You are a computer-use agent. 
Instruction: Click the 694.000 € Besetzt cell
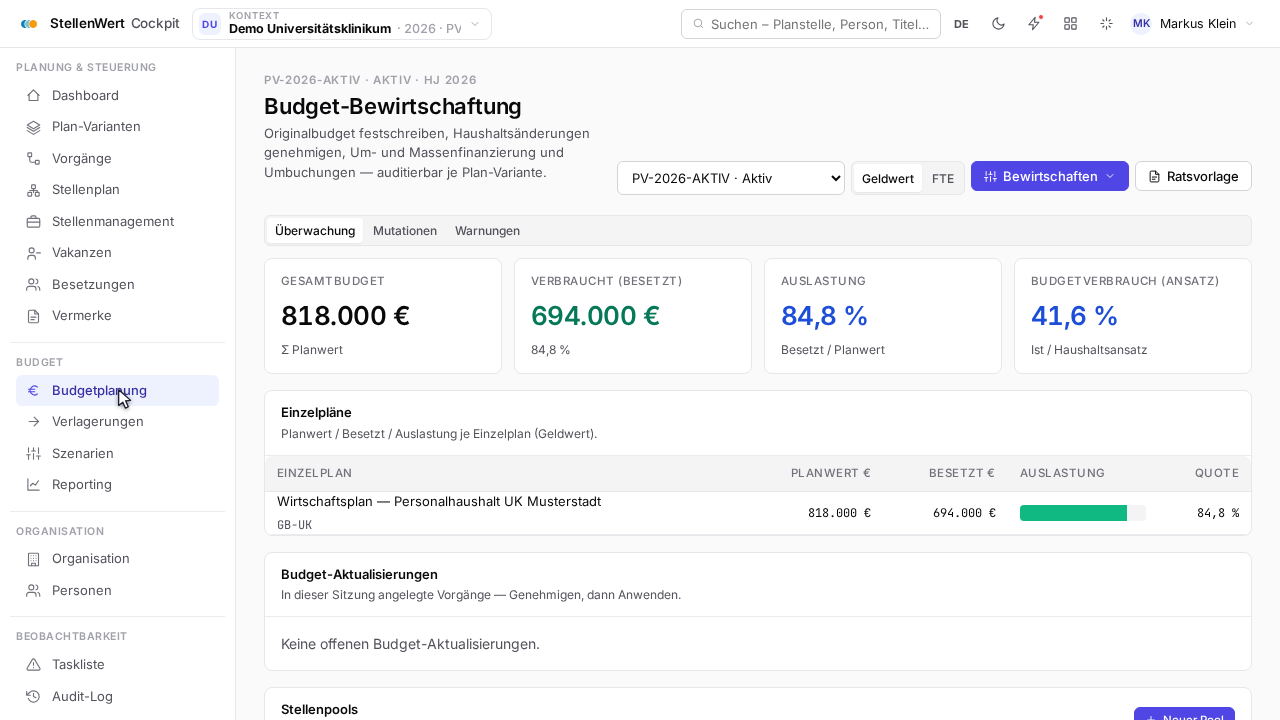(x=964, y=513)
